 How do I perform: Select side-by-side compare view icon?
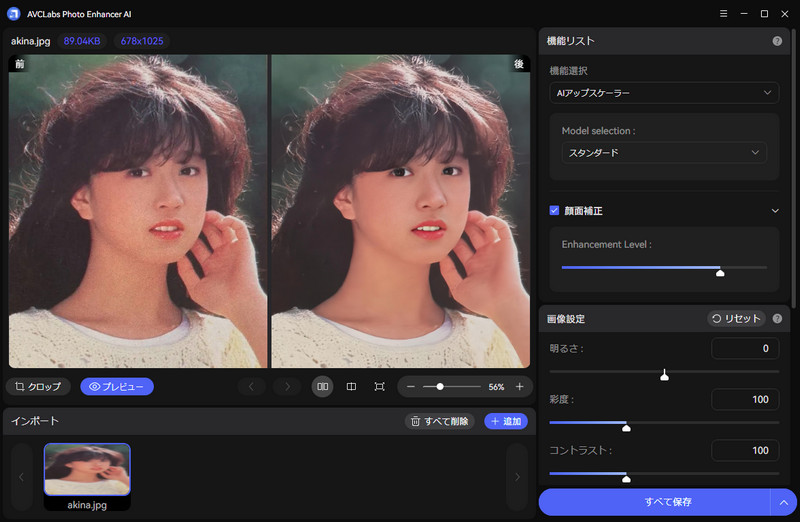(x=322, y=387)
